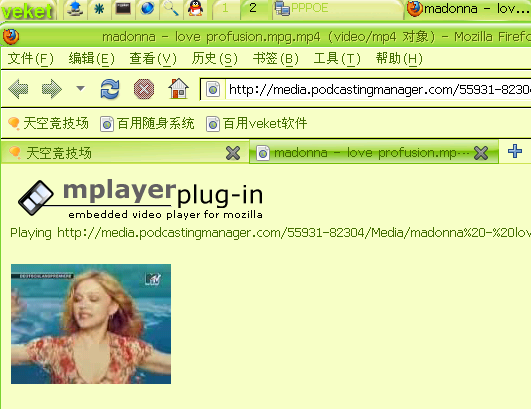
Task: Launch the terminal icon in panel
Action: tap(123, 9)
